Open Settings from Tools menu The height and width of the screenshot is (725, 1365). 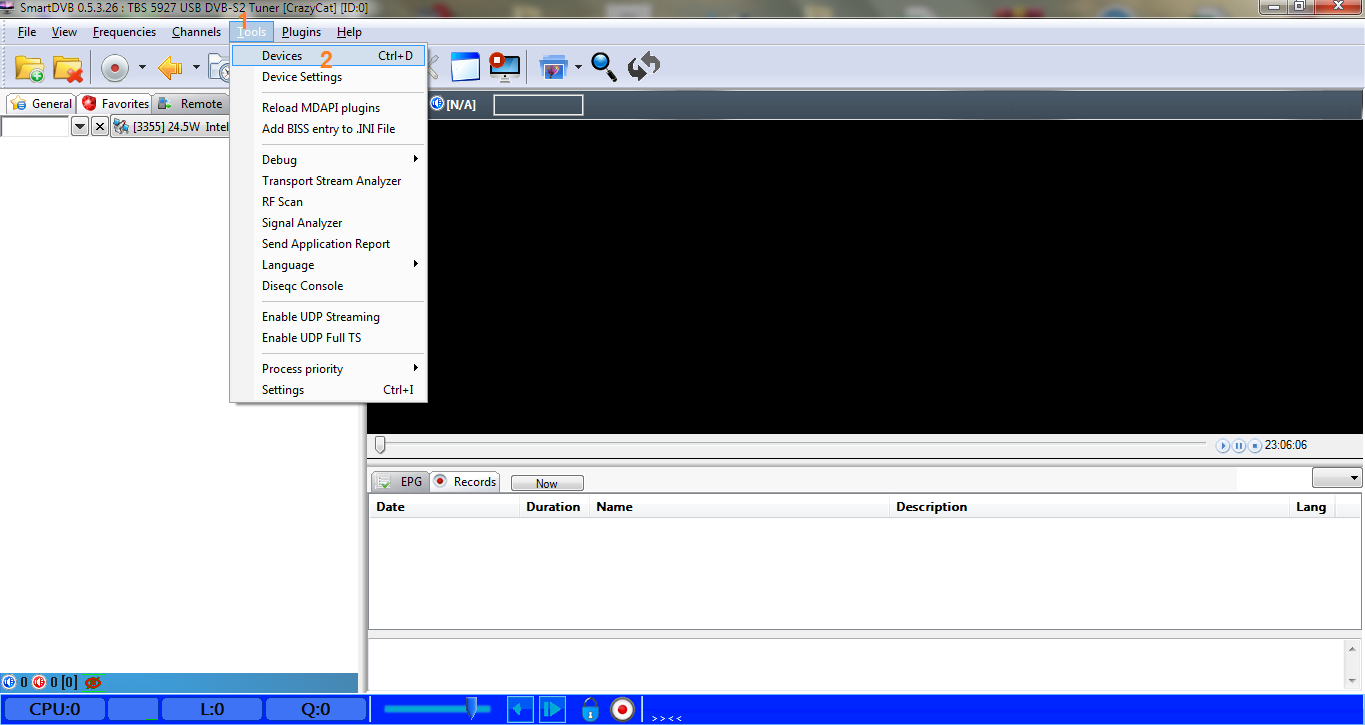(x=329, y=390)
